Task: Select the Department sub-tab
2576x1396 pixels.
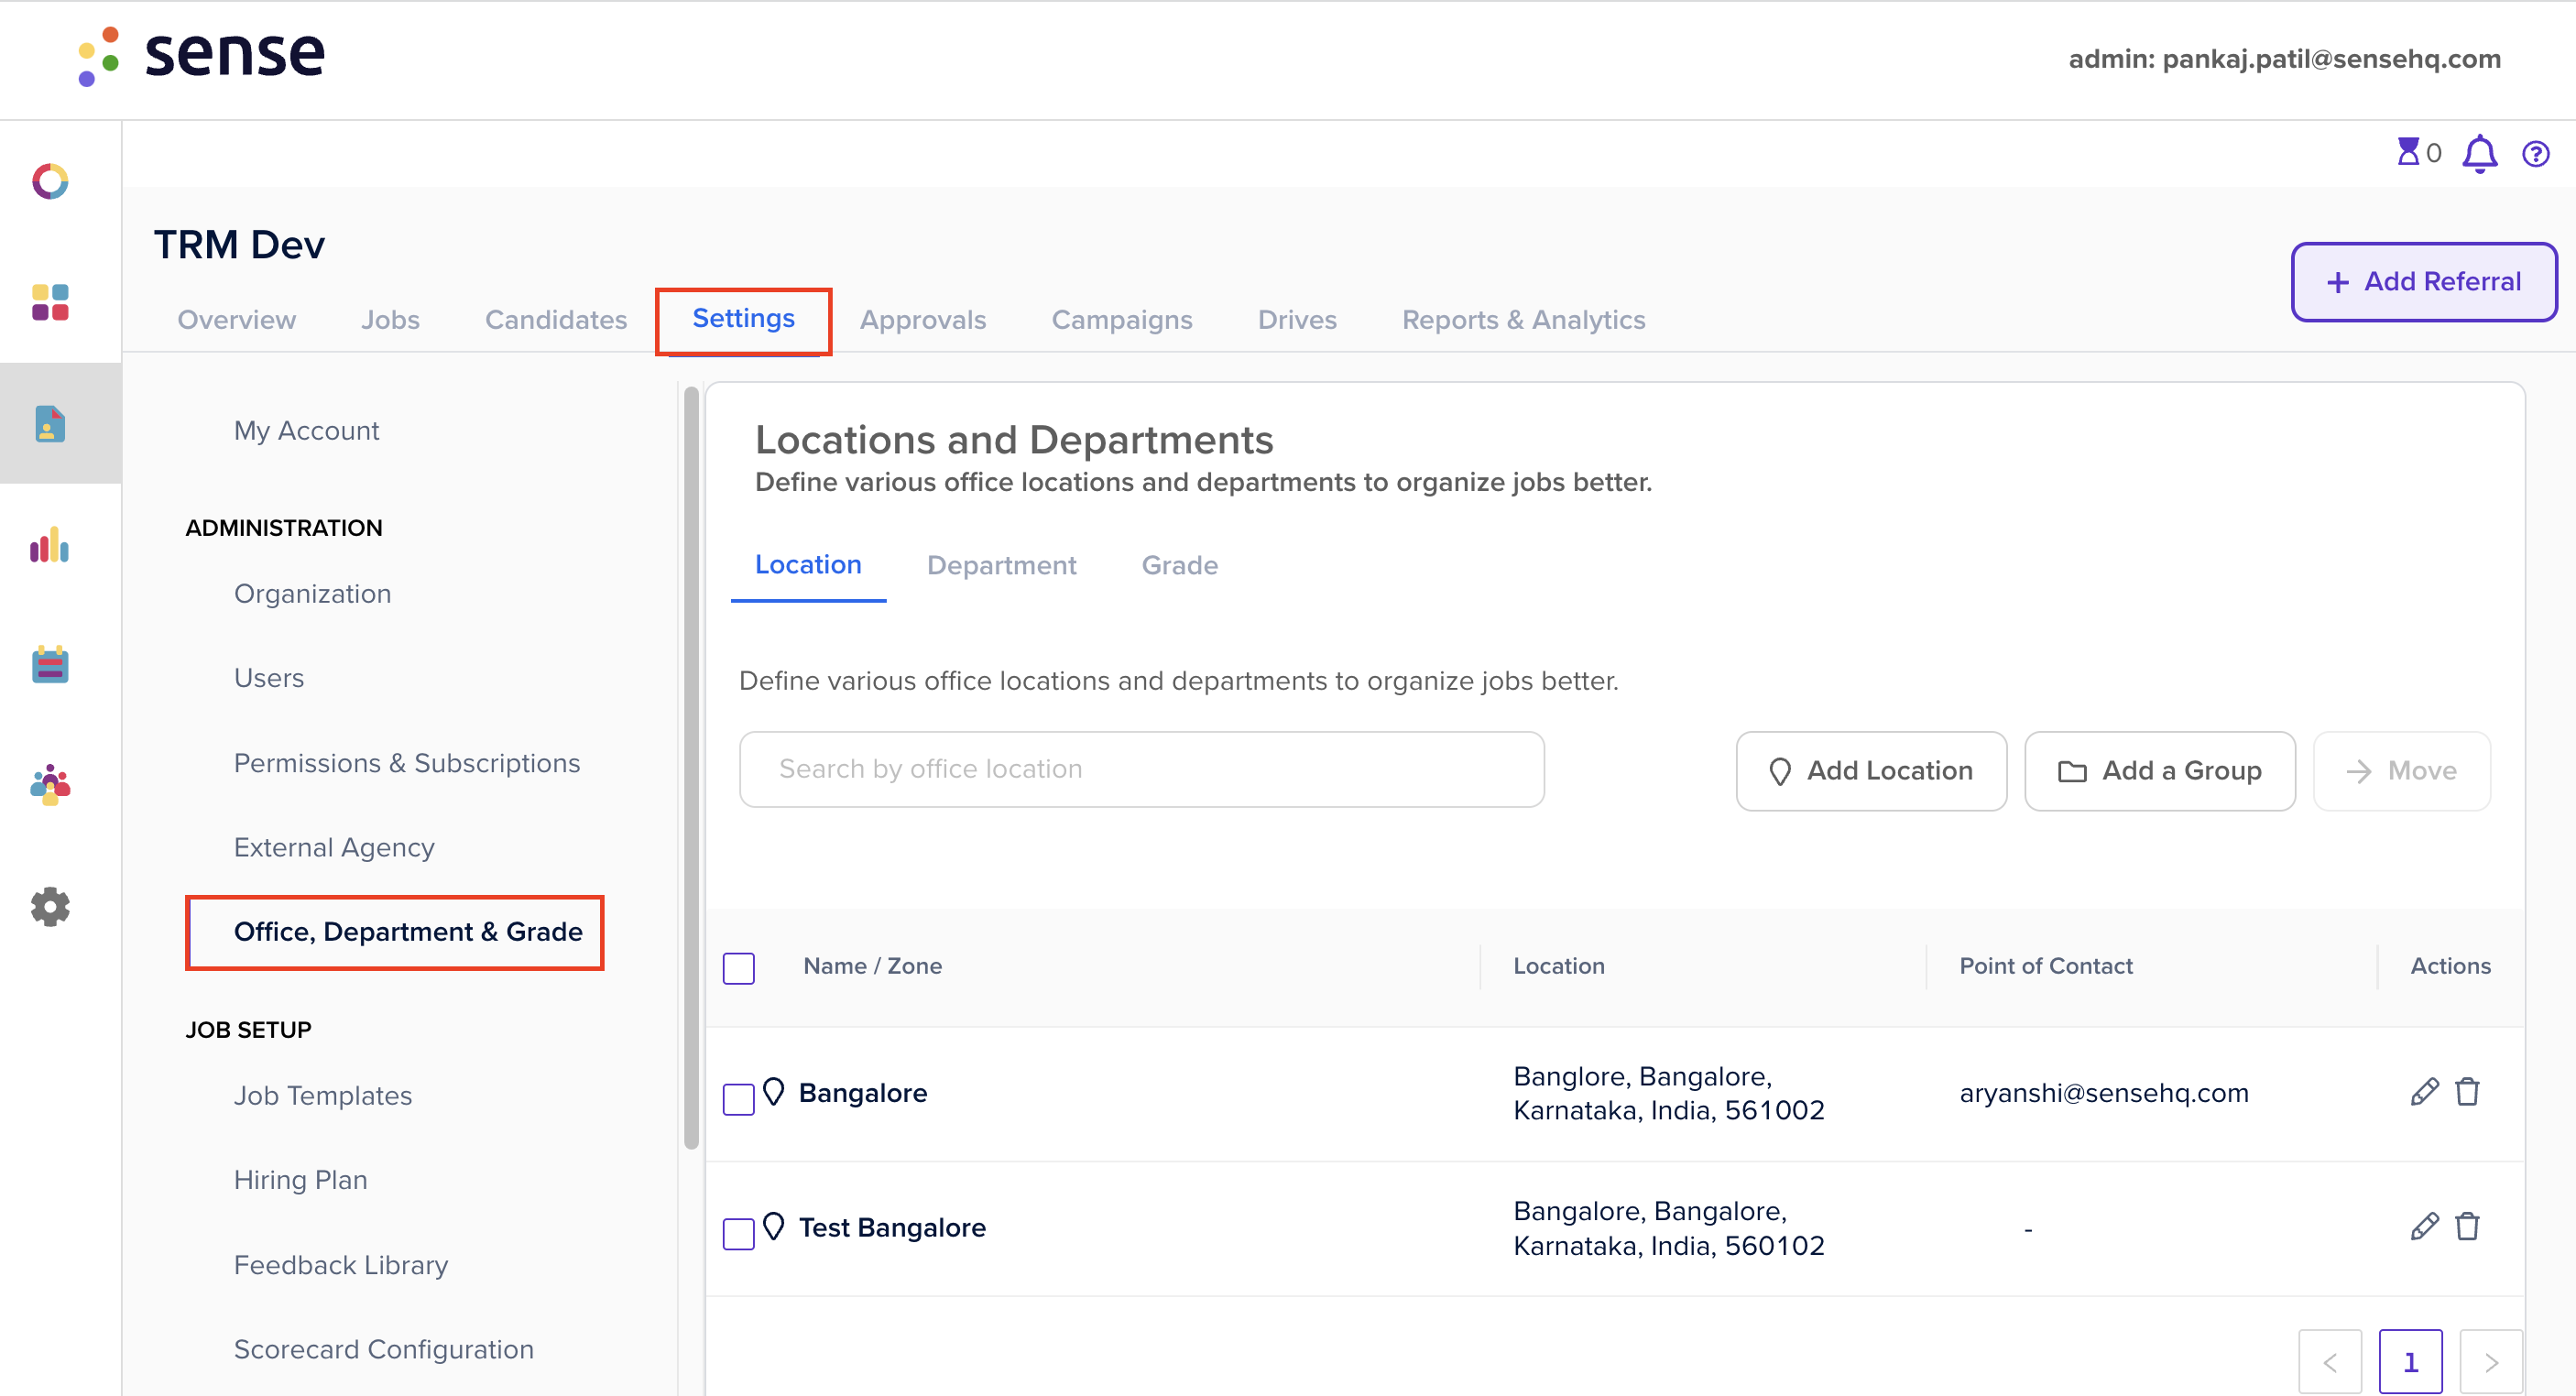Action: tap(1001, 566)
